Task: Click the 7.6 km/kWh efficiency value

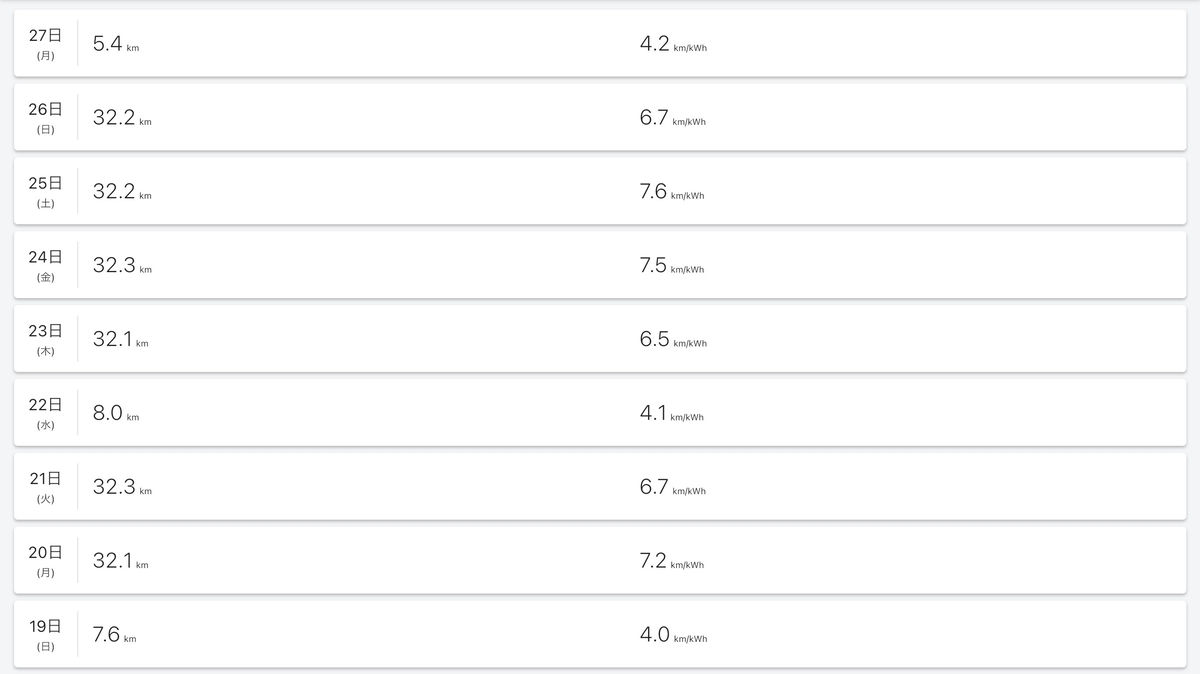Action: point(672,192)
